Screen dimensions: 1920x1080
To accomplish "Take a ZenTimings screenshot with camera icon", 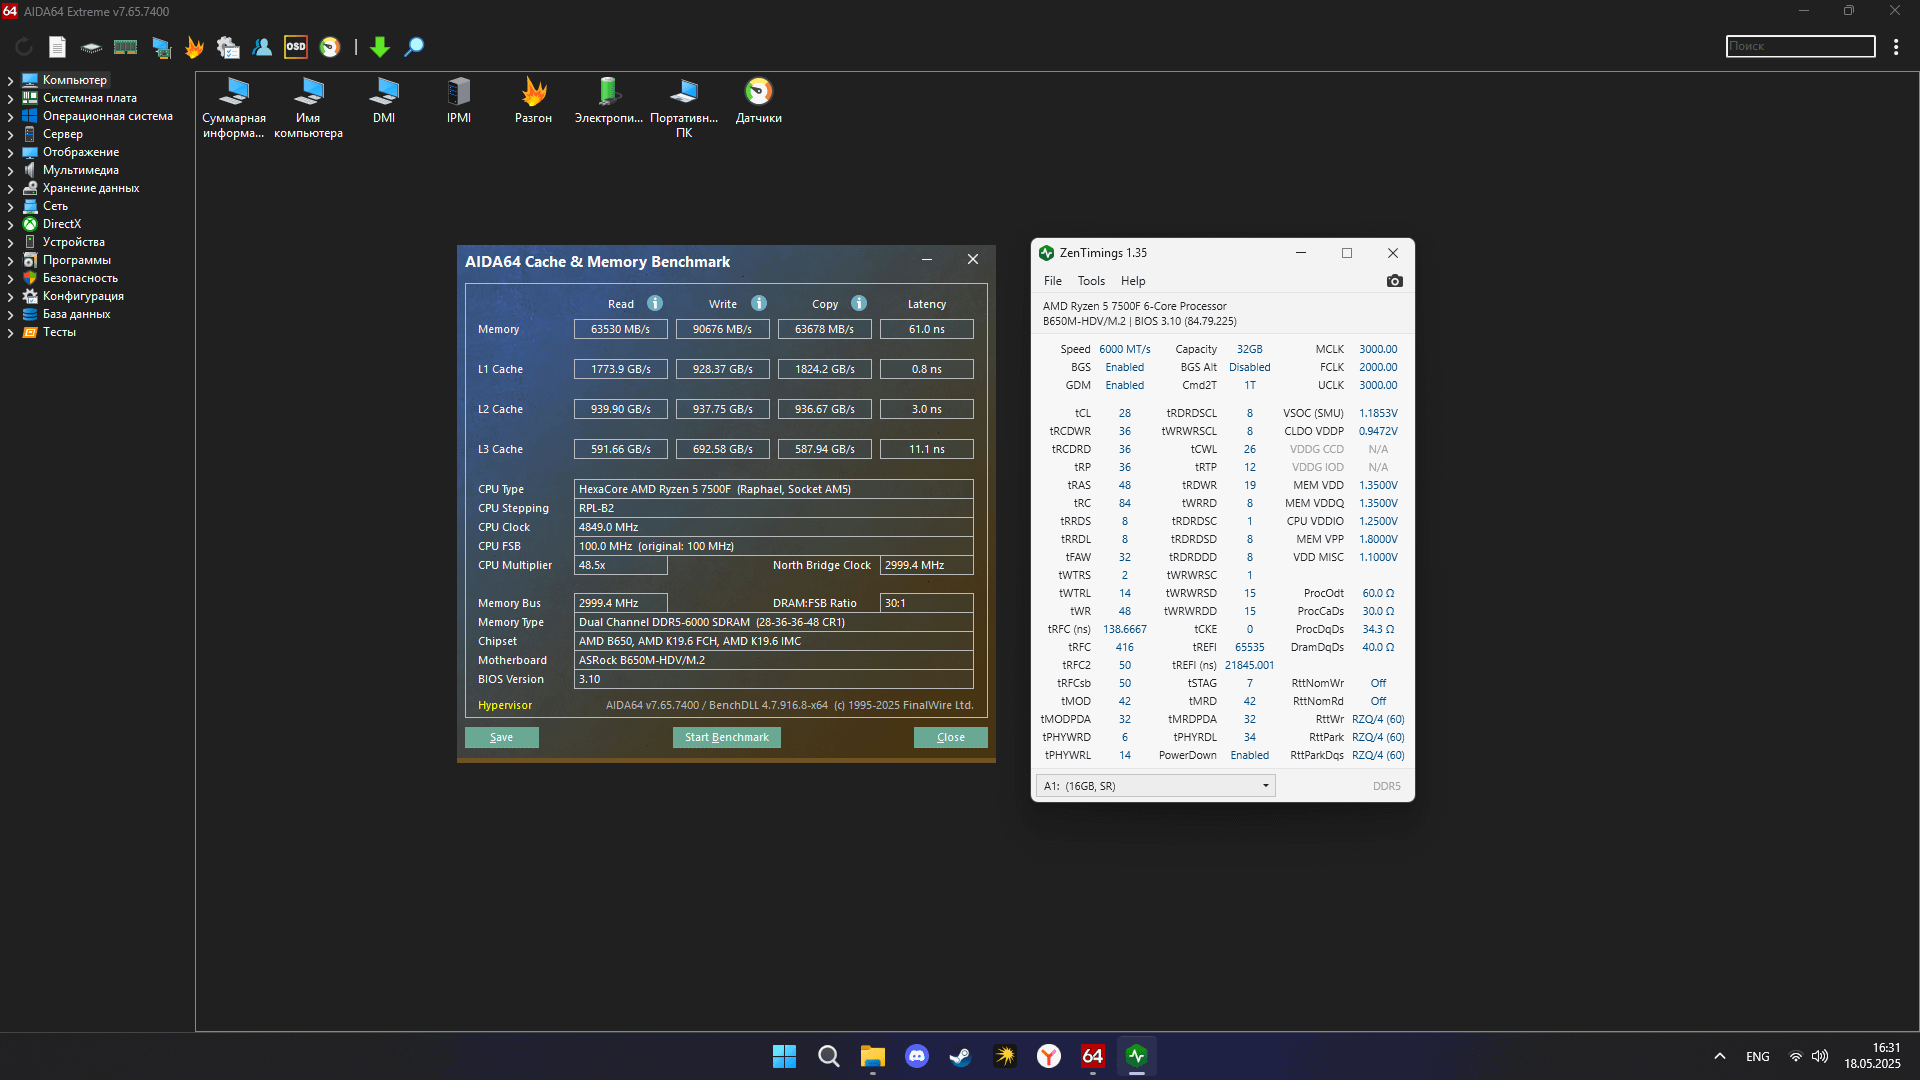I will [x=1395, y=281].
